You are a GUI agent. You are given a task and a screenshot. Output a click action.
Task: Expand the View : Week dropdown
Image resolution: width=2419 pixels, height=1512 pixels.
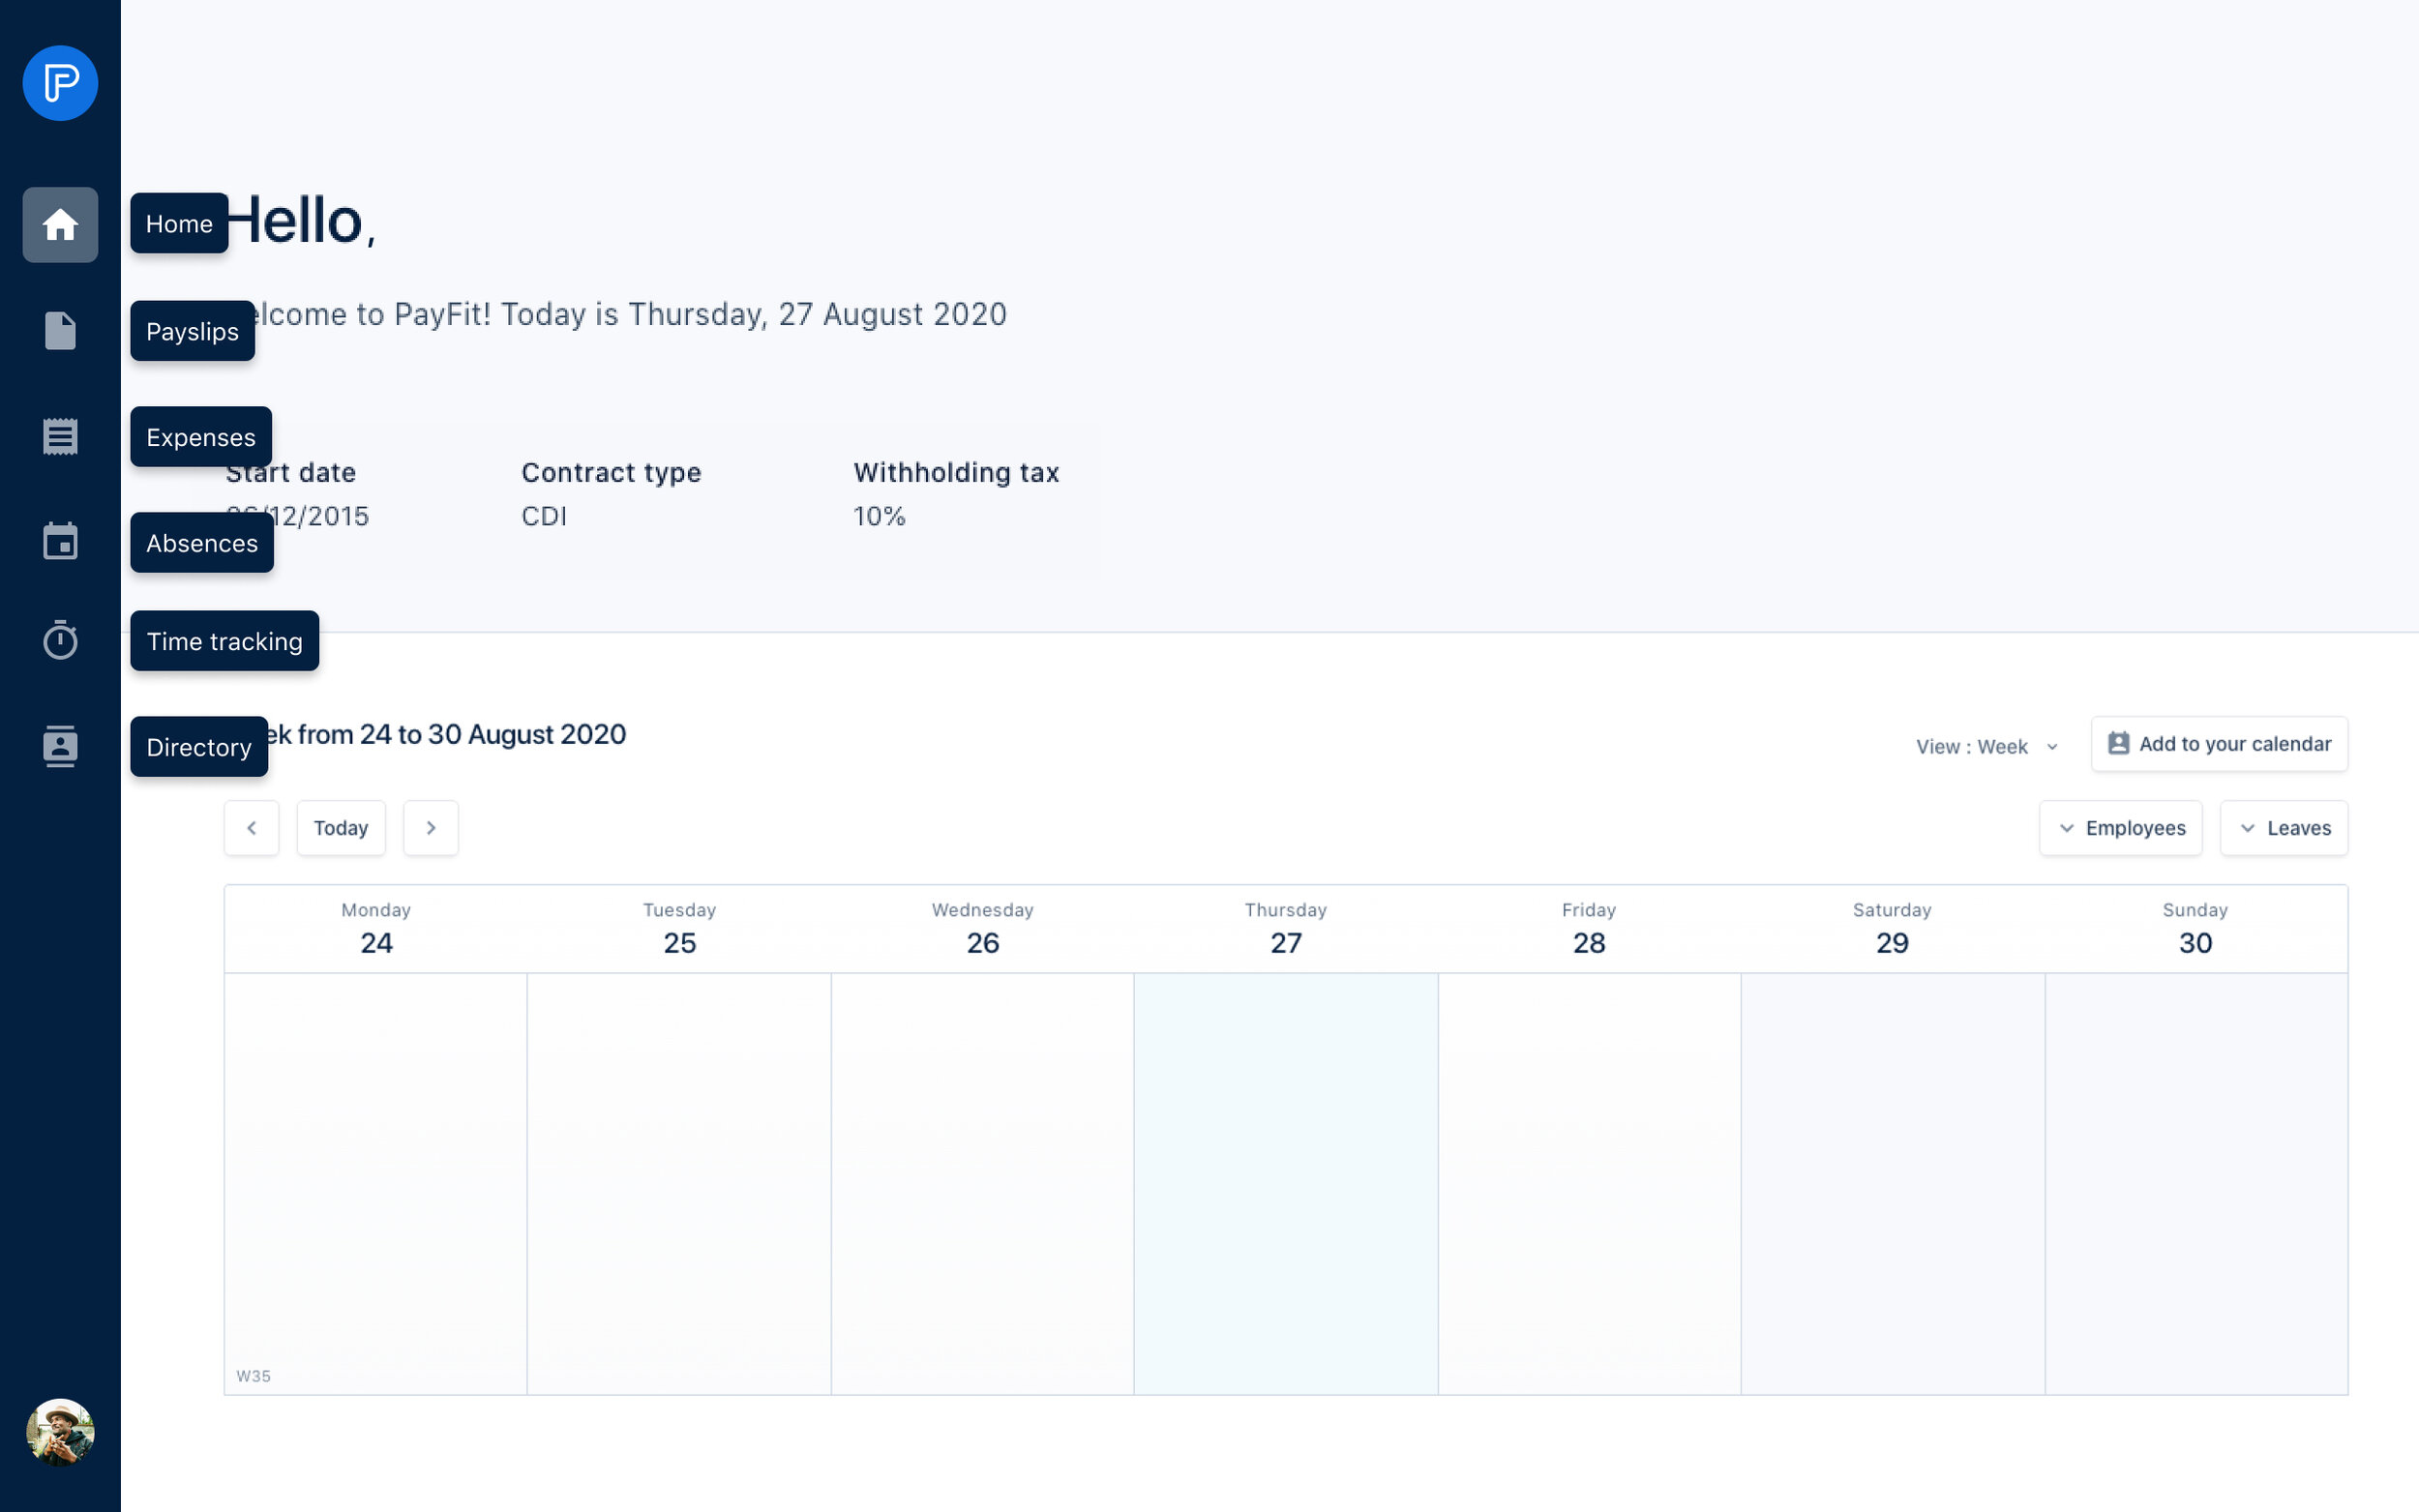1986,747
